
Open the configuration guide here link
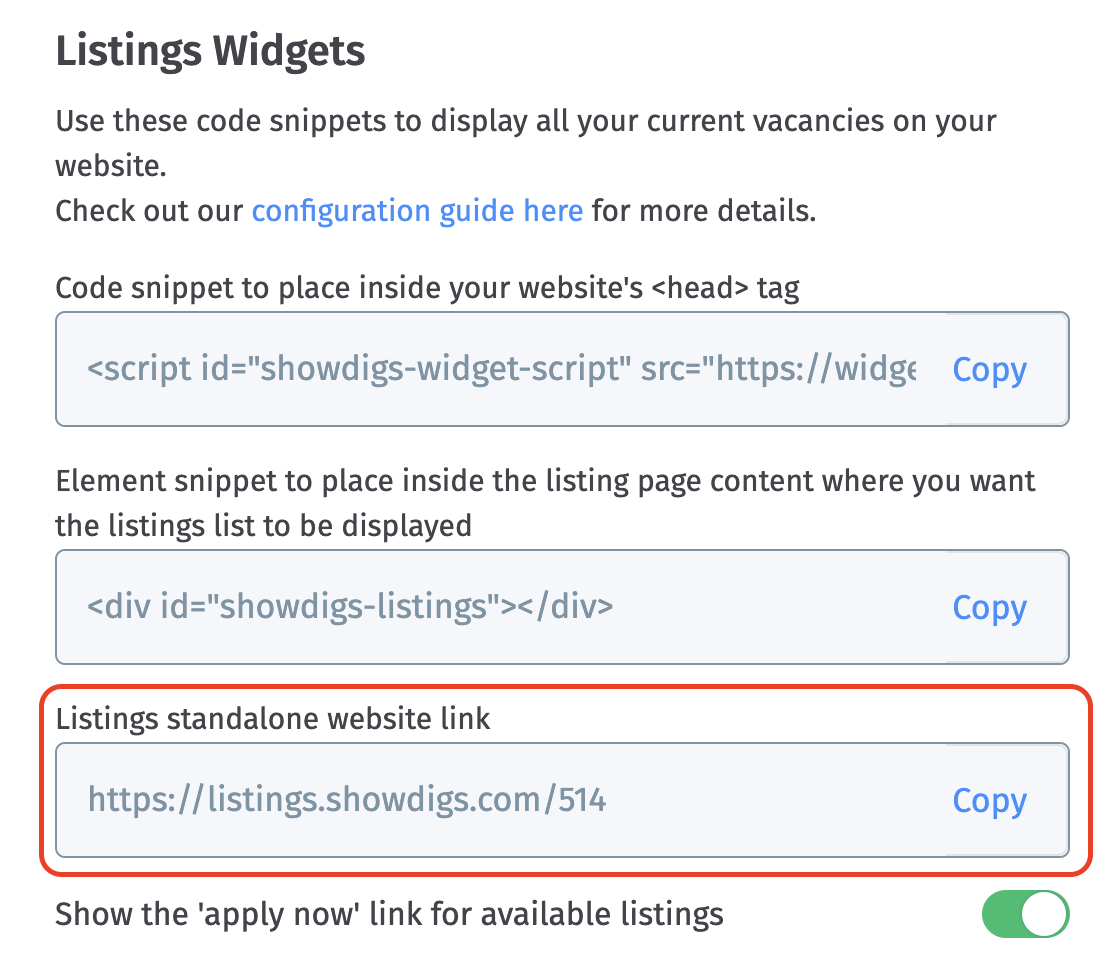(417, 211)
